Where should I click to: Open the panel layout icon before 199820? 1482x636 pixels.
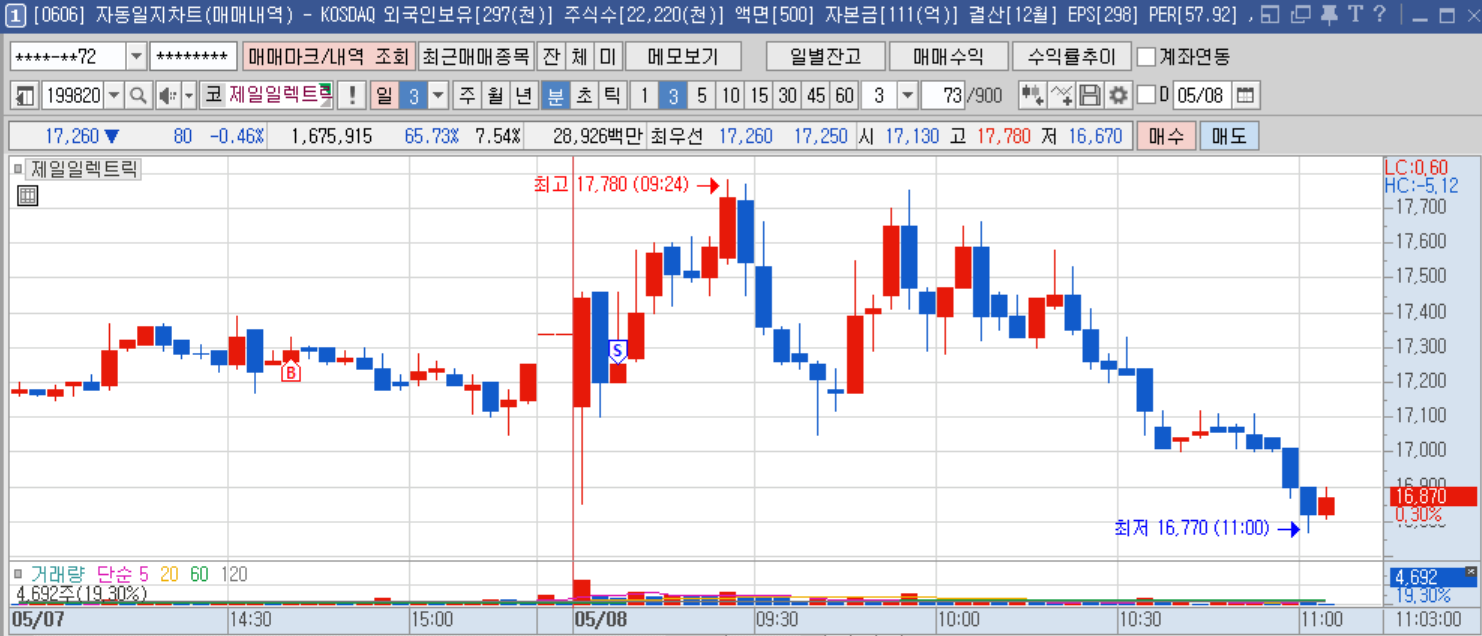click(x=25, y=96)
